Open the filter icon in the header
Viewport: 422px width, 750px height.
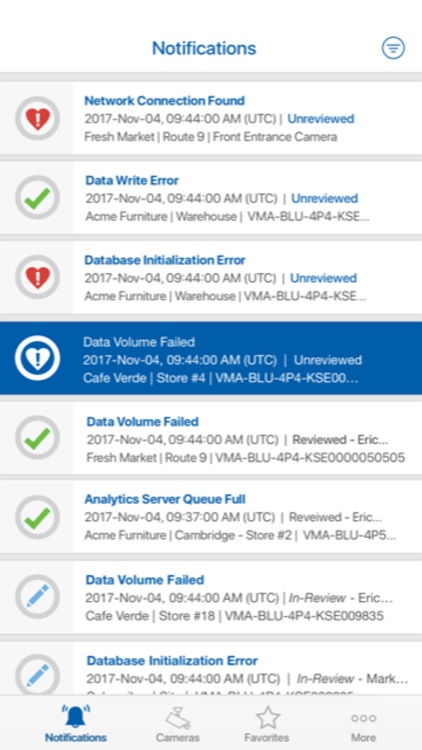393,48
